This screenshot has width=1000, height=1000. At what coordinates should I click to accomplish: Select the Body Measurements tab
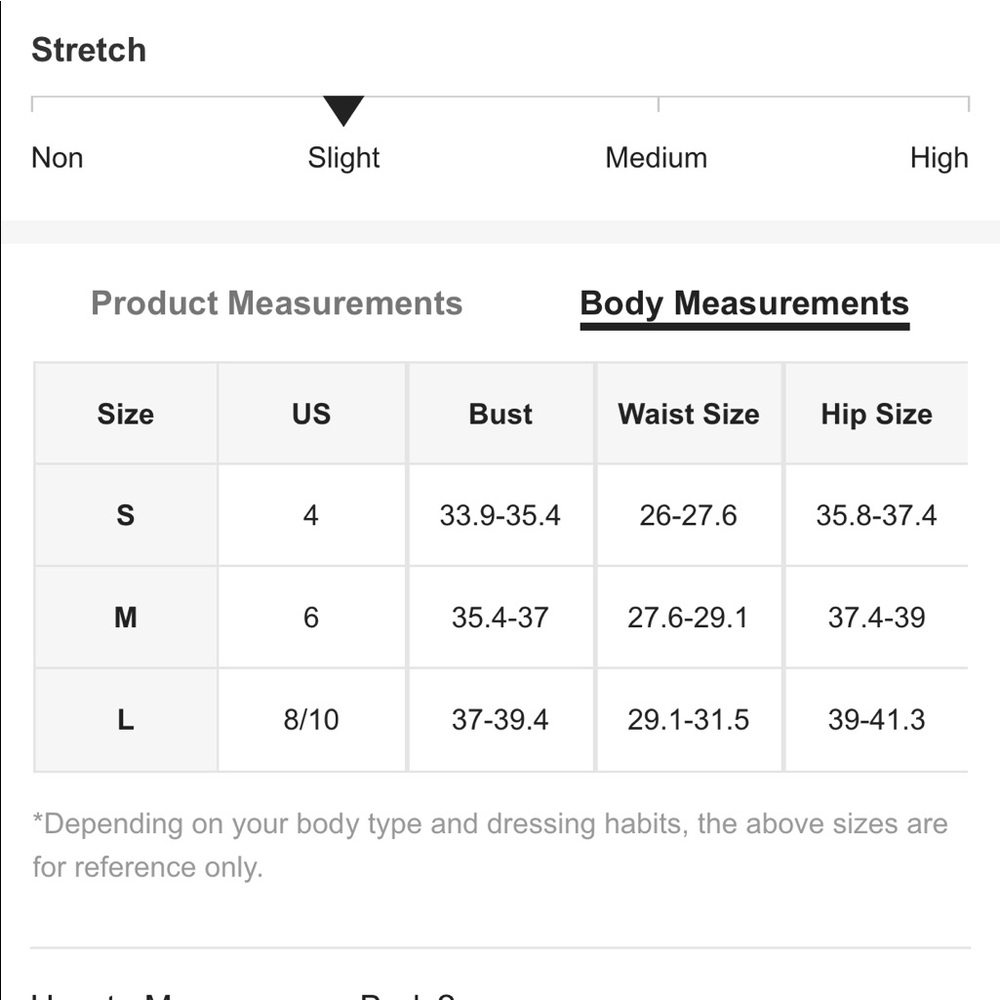point(744,305)
